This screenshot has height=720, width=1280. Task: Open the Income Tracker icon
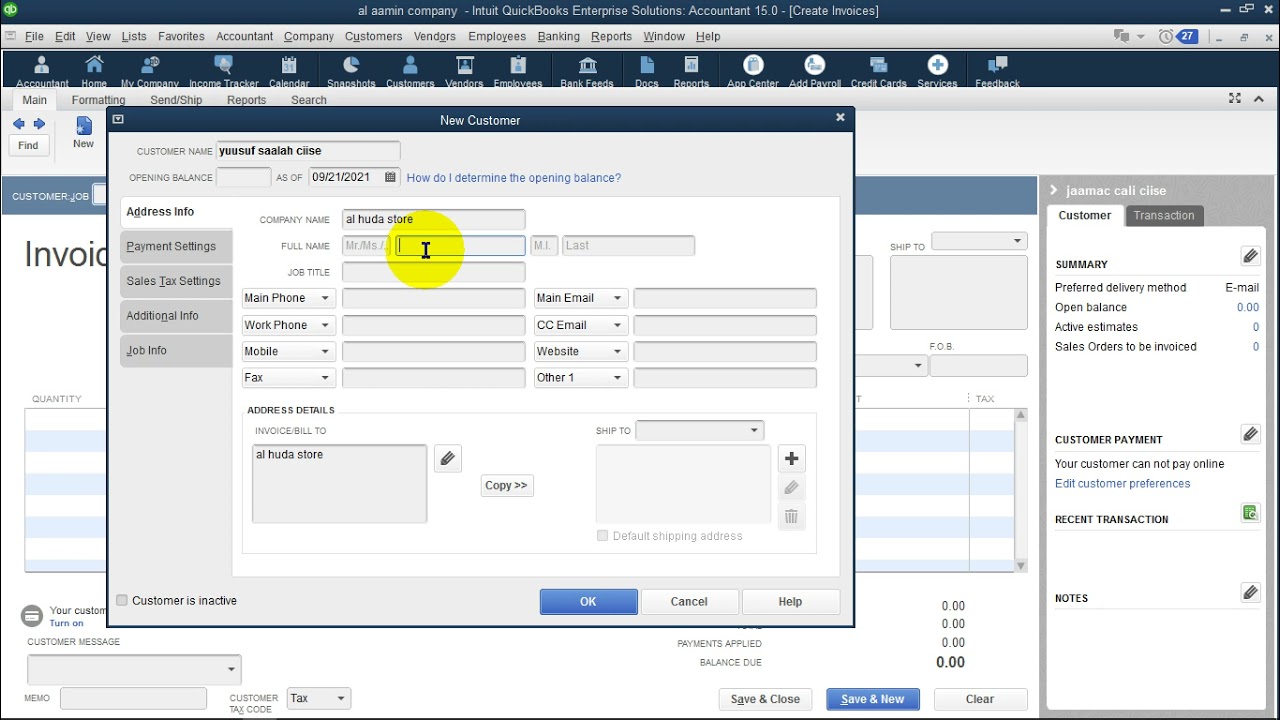point(224,70)
